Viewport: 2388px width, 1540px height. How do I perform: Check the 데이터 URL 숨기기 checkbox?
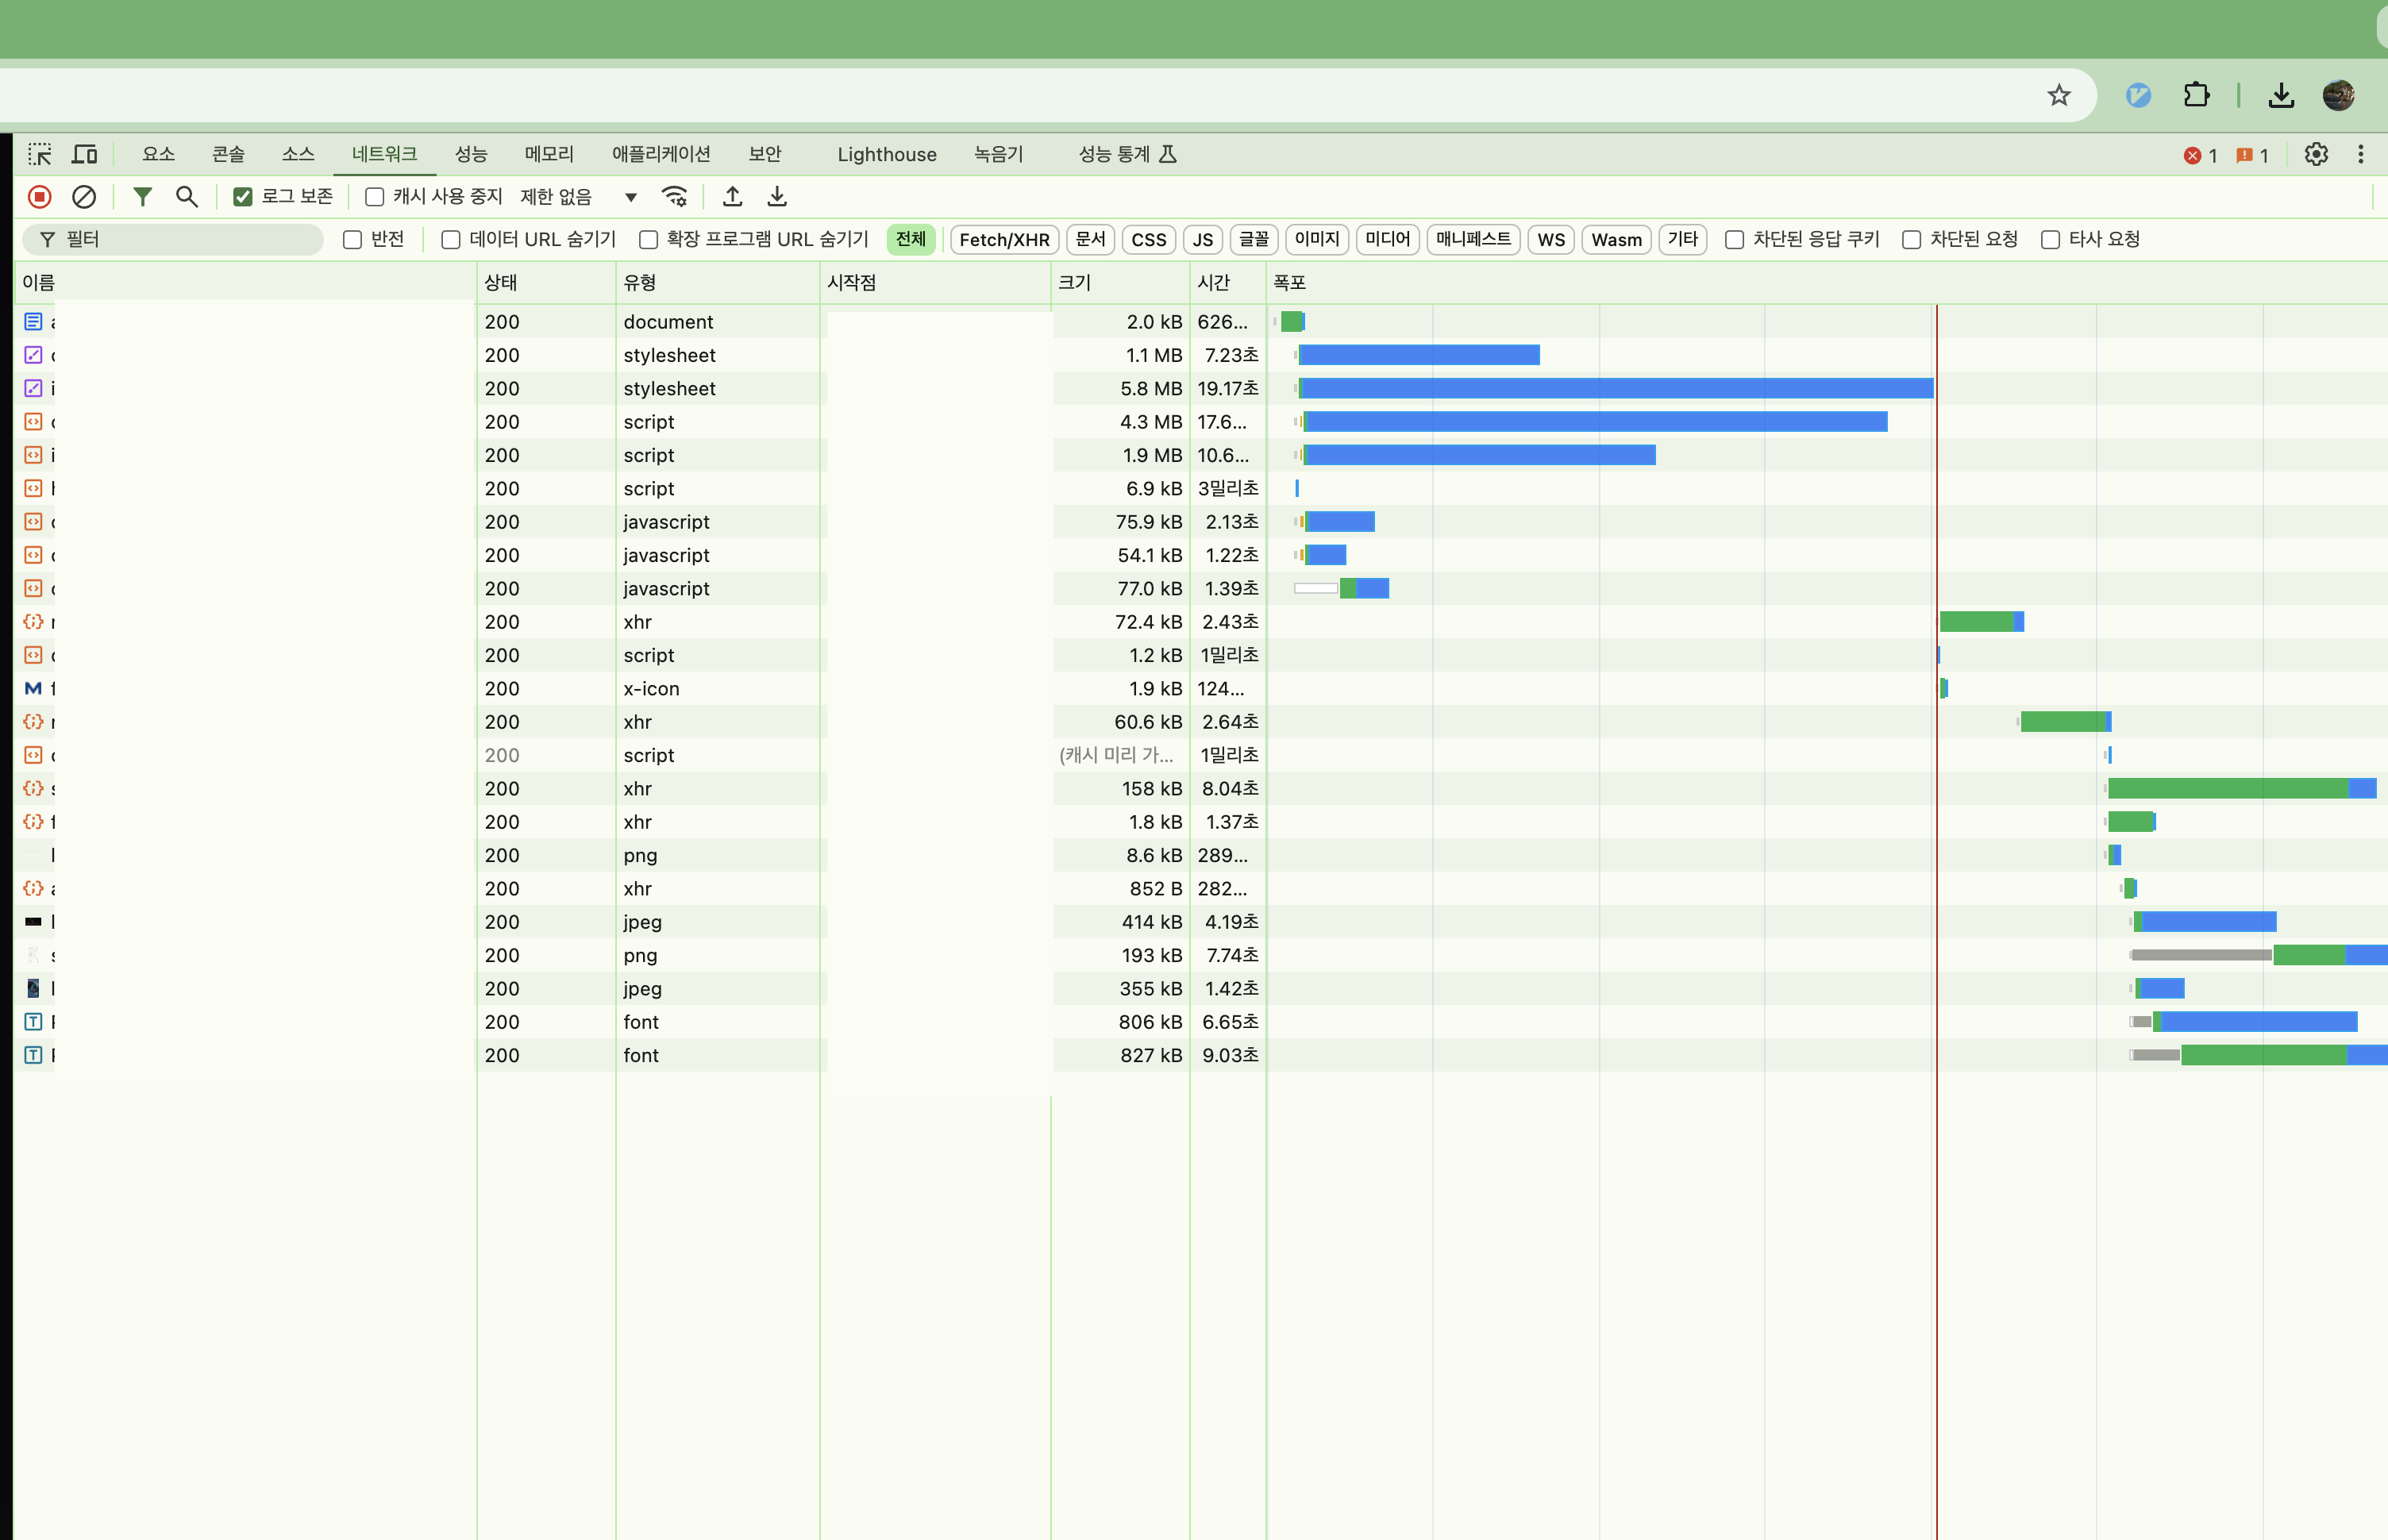451,240
